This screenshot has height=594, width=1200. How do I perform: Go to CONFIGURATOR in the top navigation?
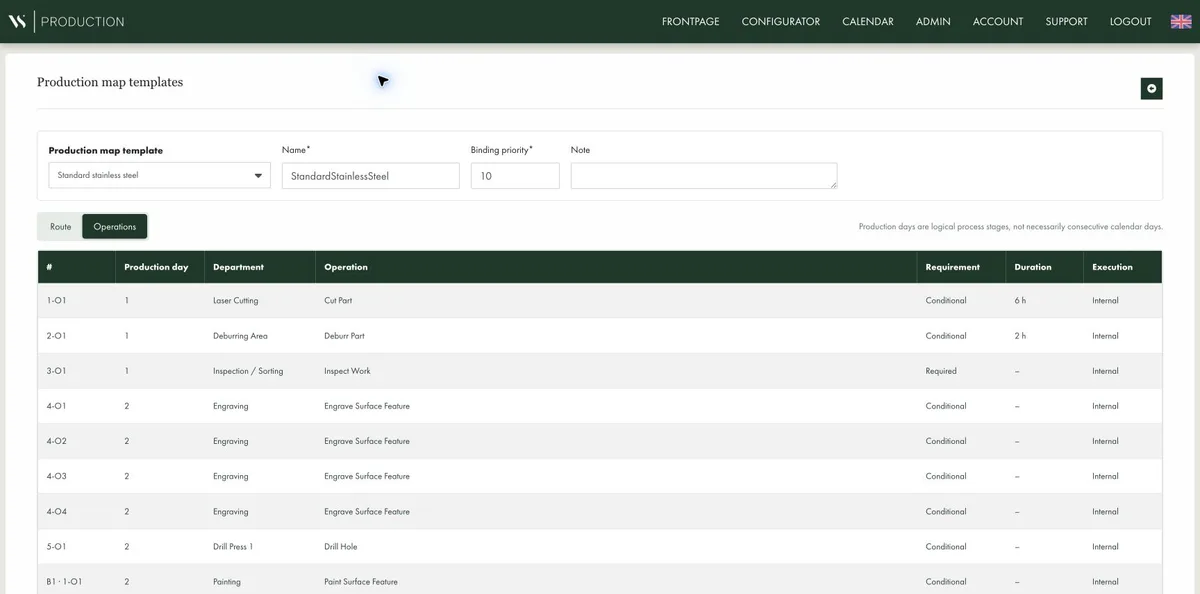[x=780, y=21]
